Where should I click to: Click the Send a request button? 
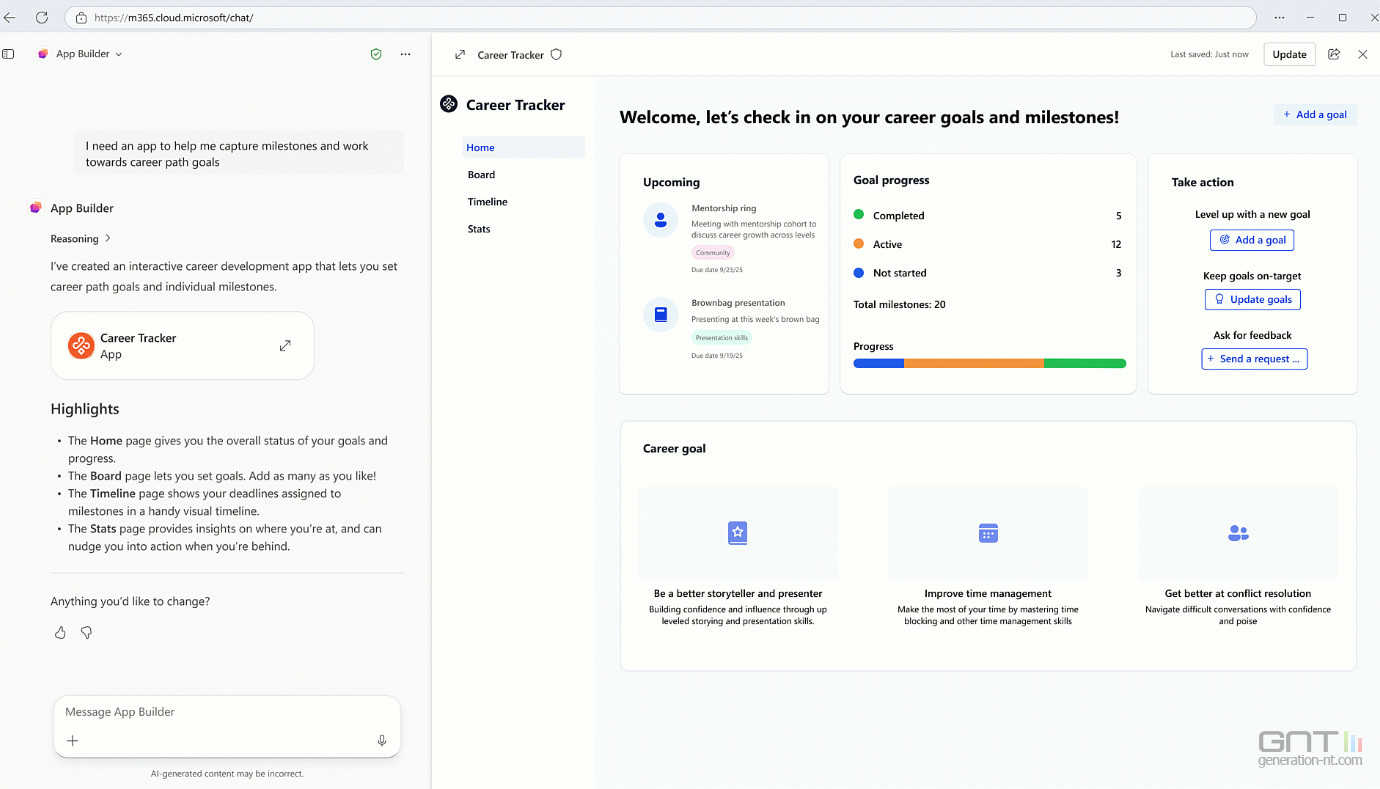coord(1254,359)
